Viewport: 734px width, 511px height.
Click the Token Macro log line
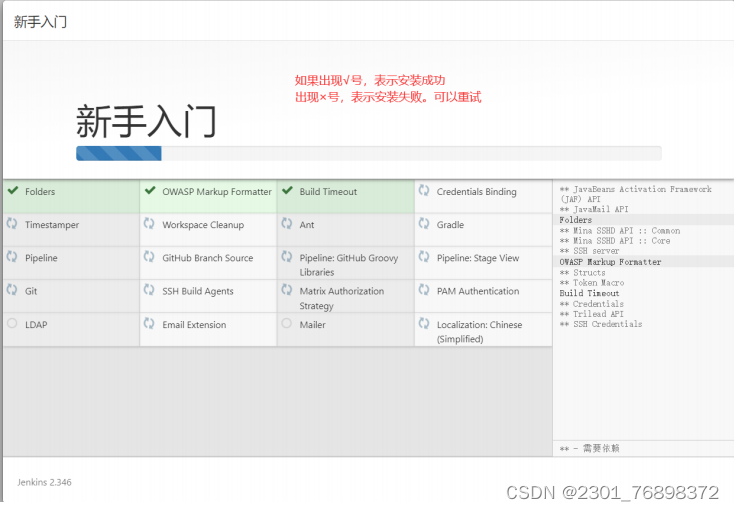592,283
